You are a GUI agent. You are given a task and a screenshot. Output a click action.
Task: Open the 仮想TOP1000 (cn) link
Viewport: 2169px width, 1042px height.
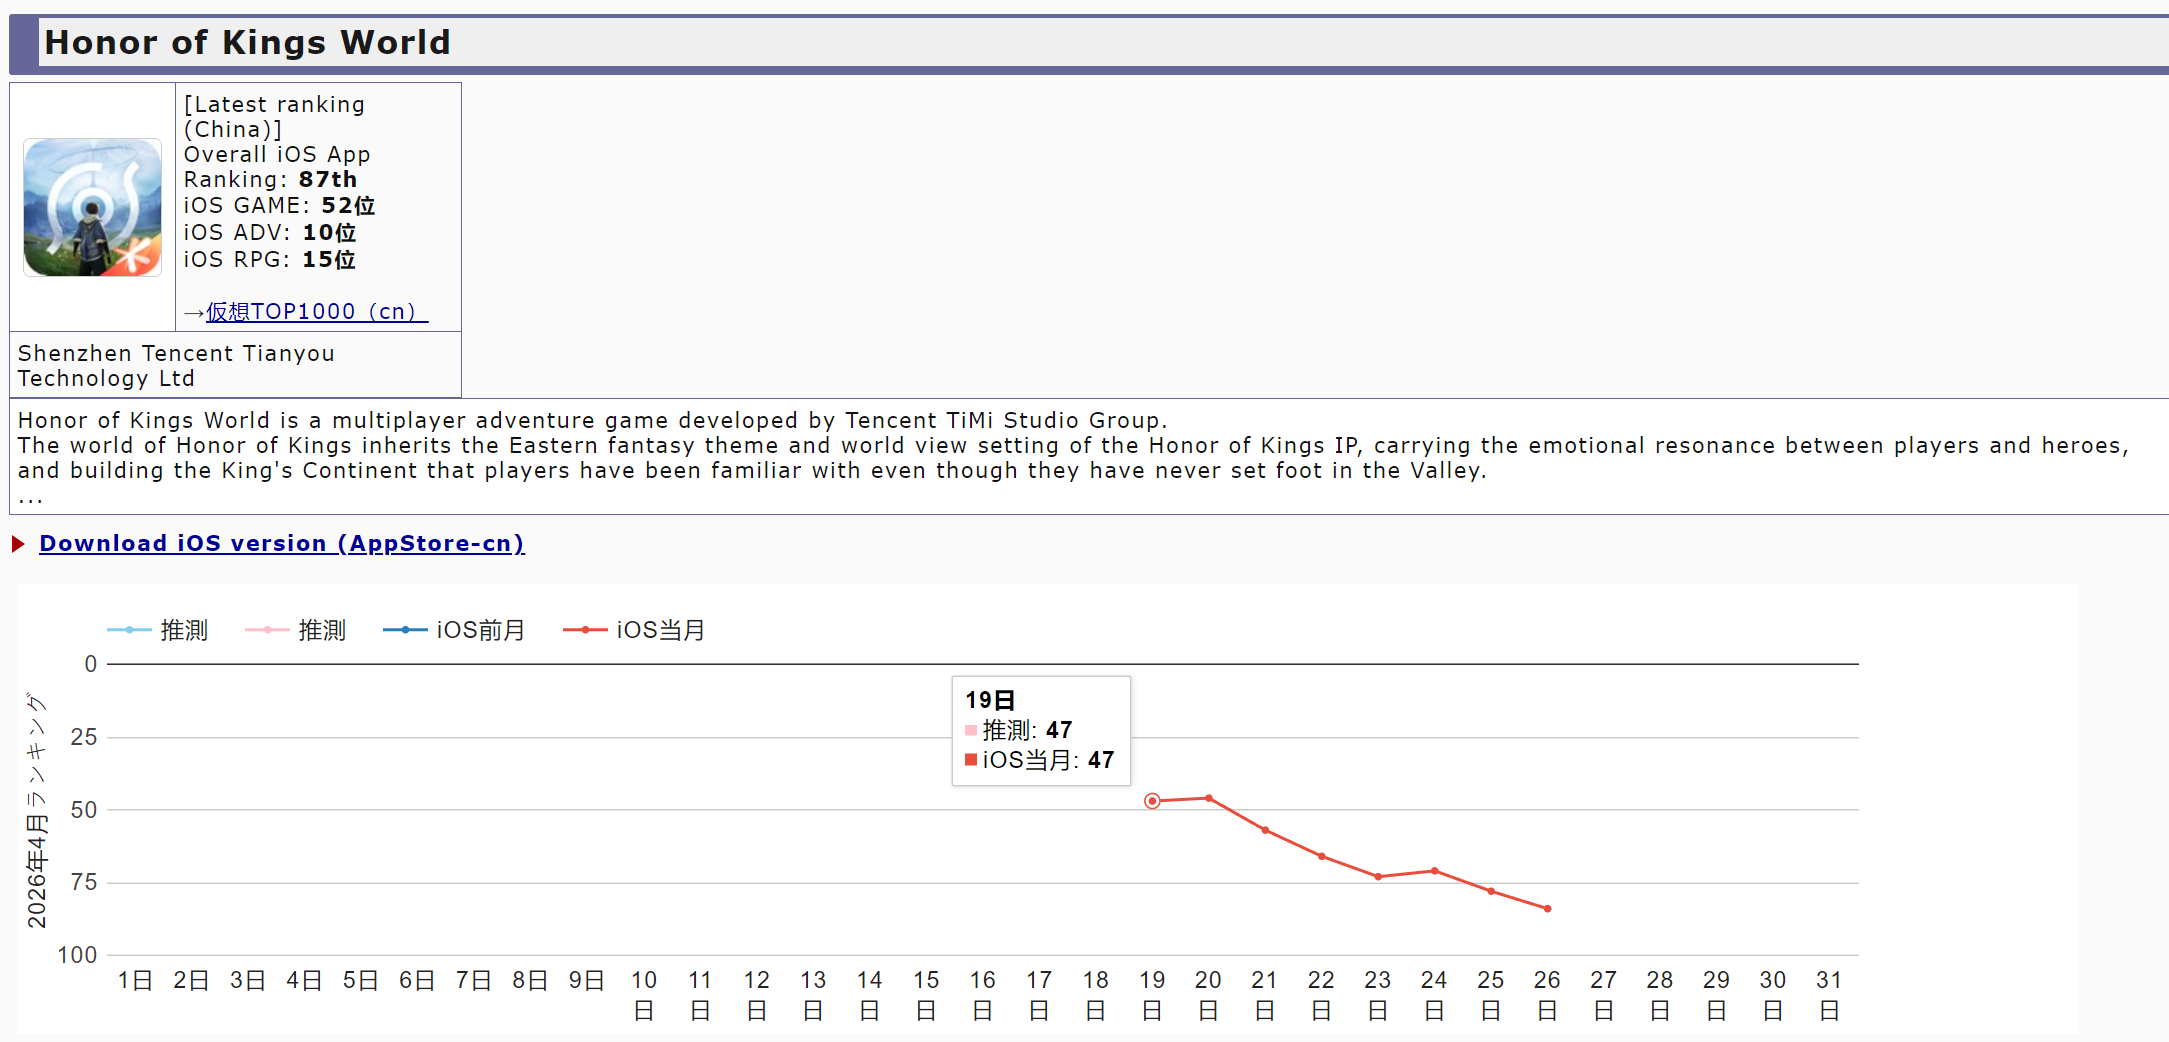[x=317, y=312]
